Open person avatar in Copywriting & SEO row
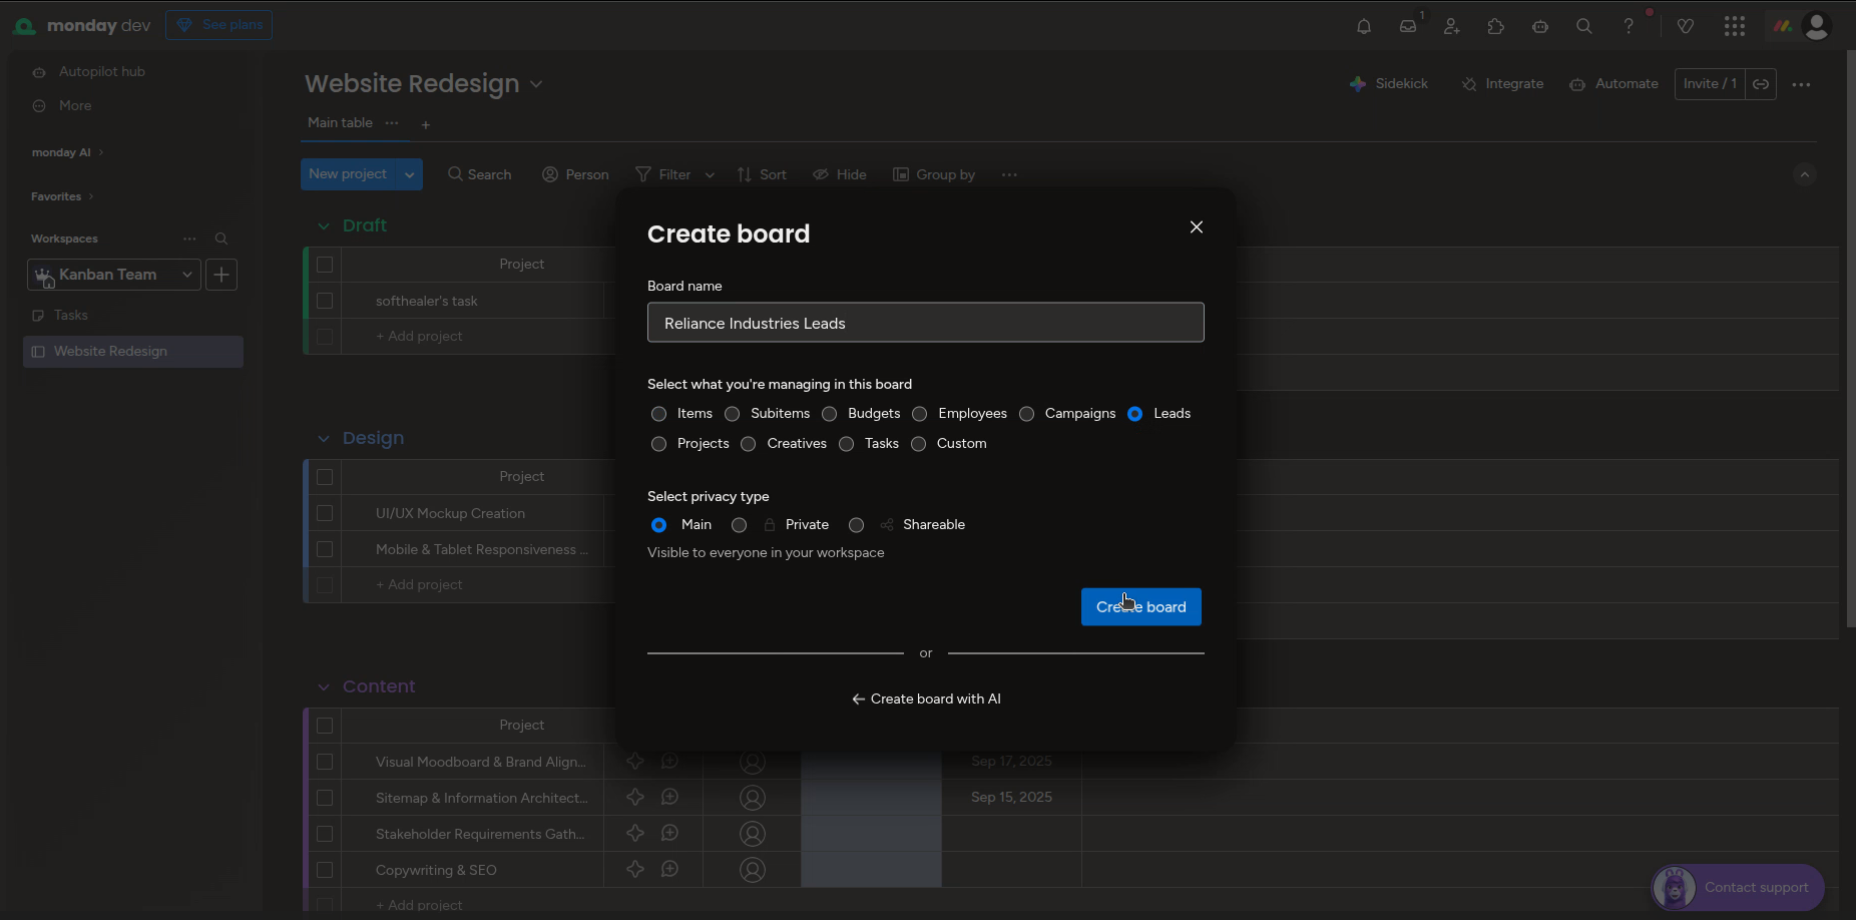Image resolution: width=1856 pixels, height=920 pixels. (x=752, y=870)
